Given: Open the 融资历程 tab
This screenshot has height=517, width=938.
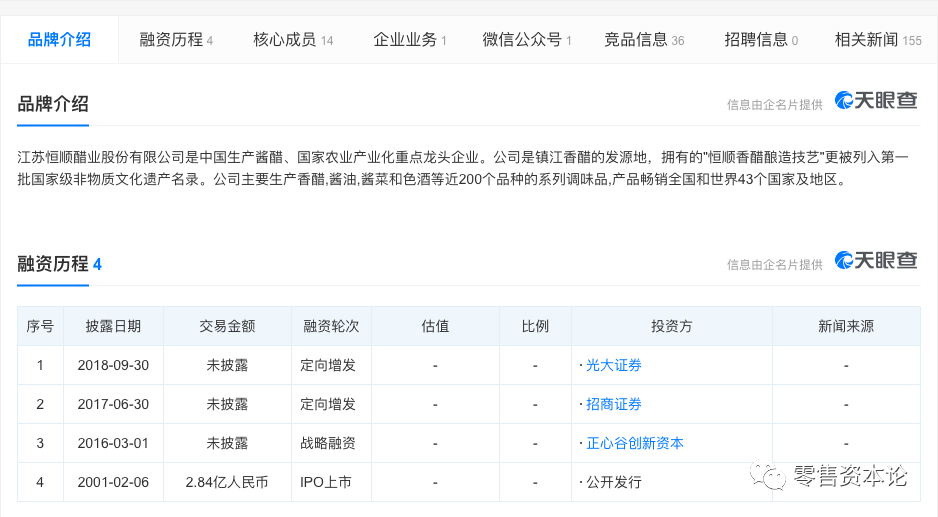Looking at the screenshot, I should [x=176, y=40].
